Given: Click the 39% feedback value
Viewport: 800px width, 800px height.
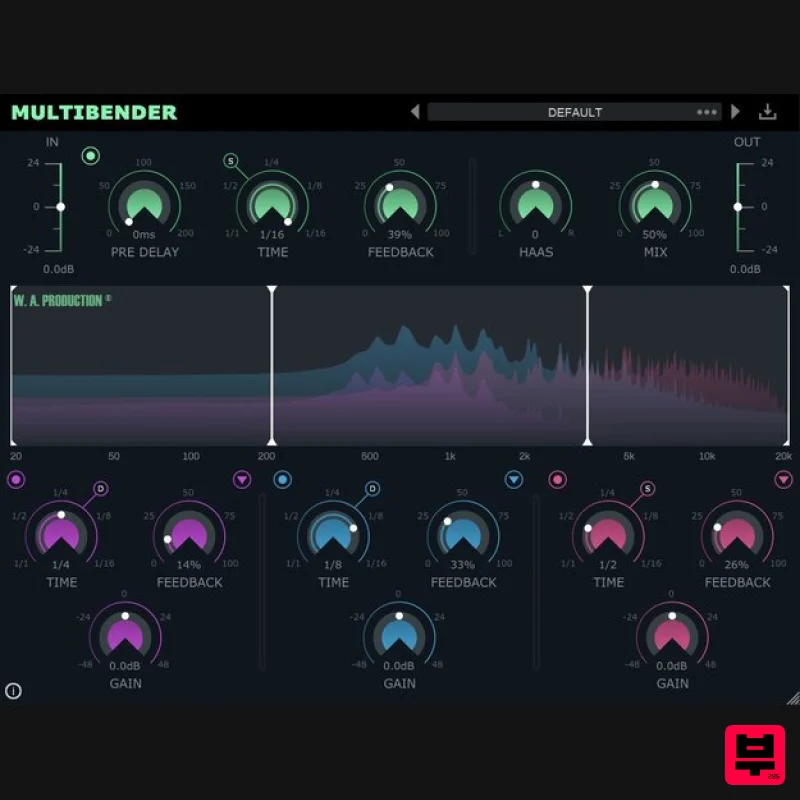Looking at the screenshot, I should click(x=399, y=235).
